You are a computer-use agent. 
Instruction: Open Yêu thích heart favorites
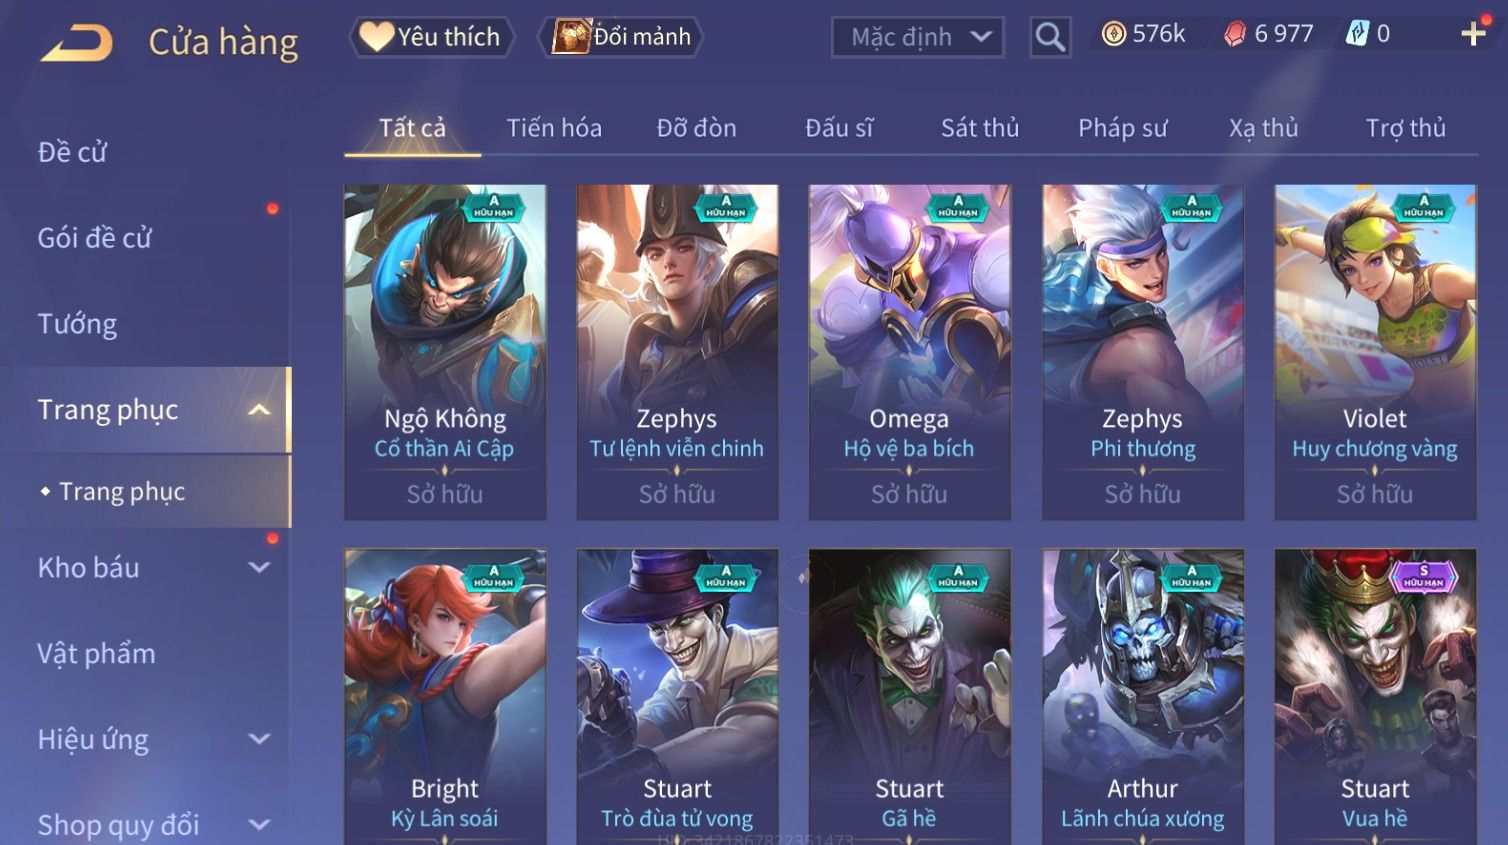[x=377, y=37]
